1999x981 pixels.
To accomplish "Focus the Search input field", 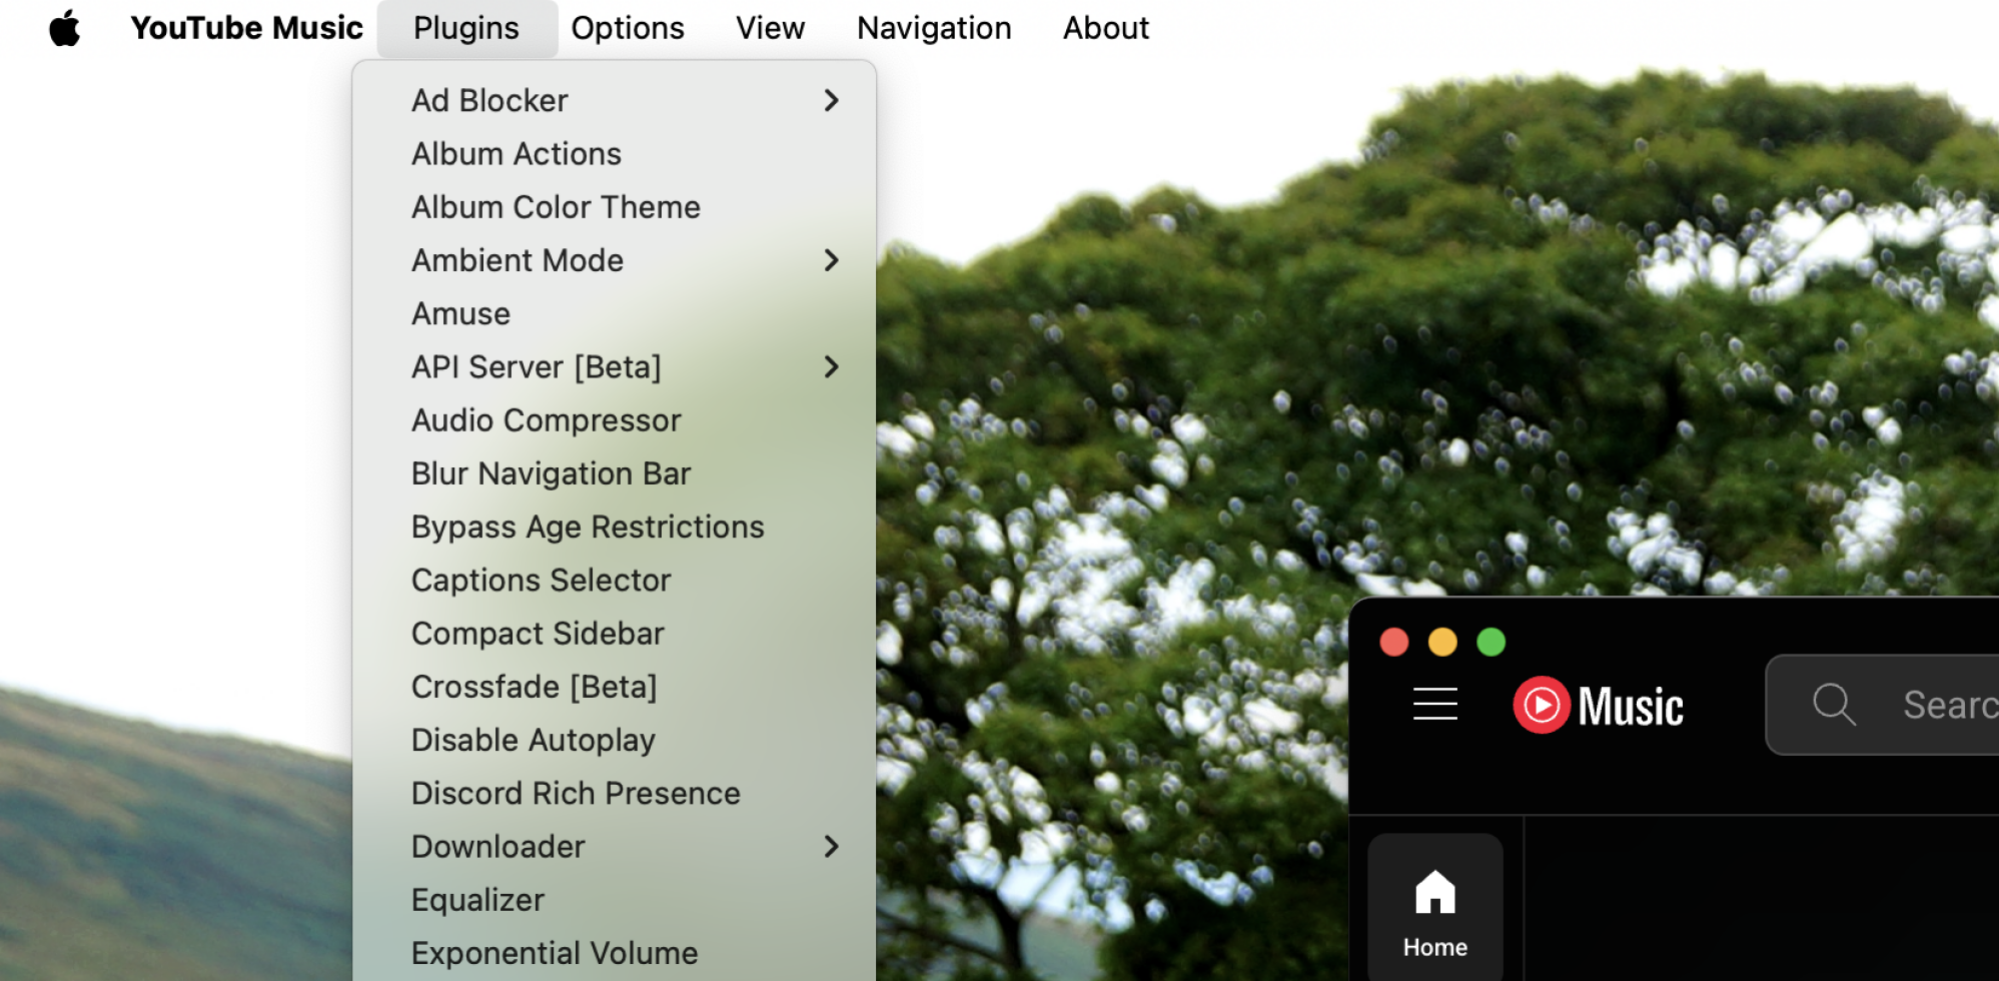I will [1883, 705].
